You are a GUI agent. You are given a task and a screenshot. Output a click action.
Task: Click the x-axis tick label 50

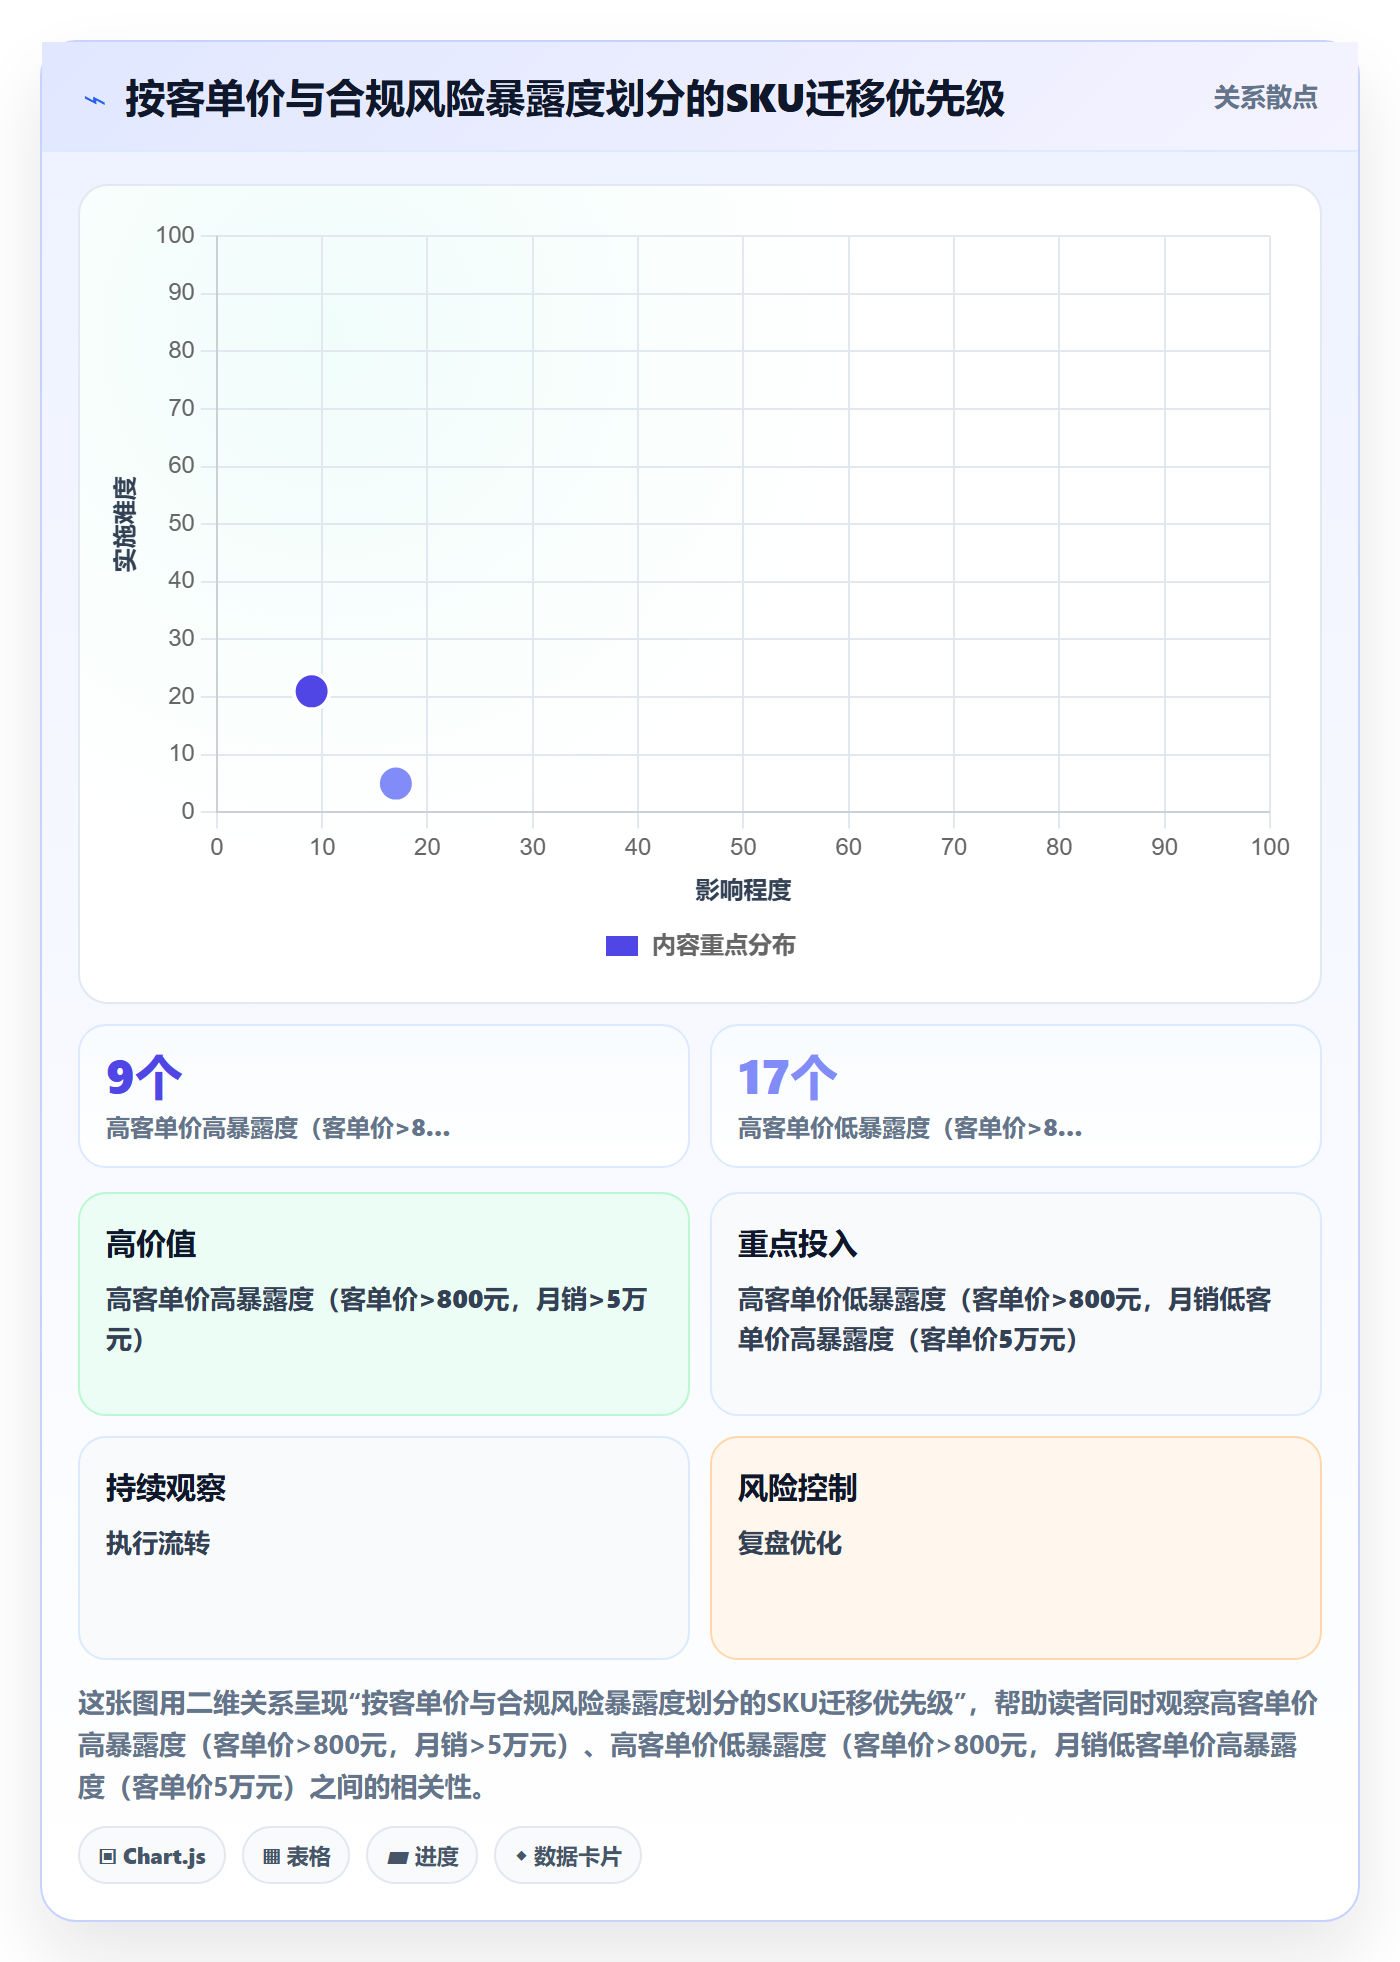[743, 847]
